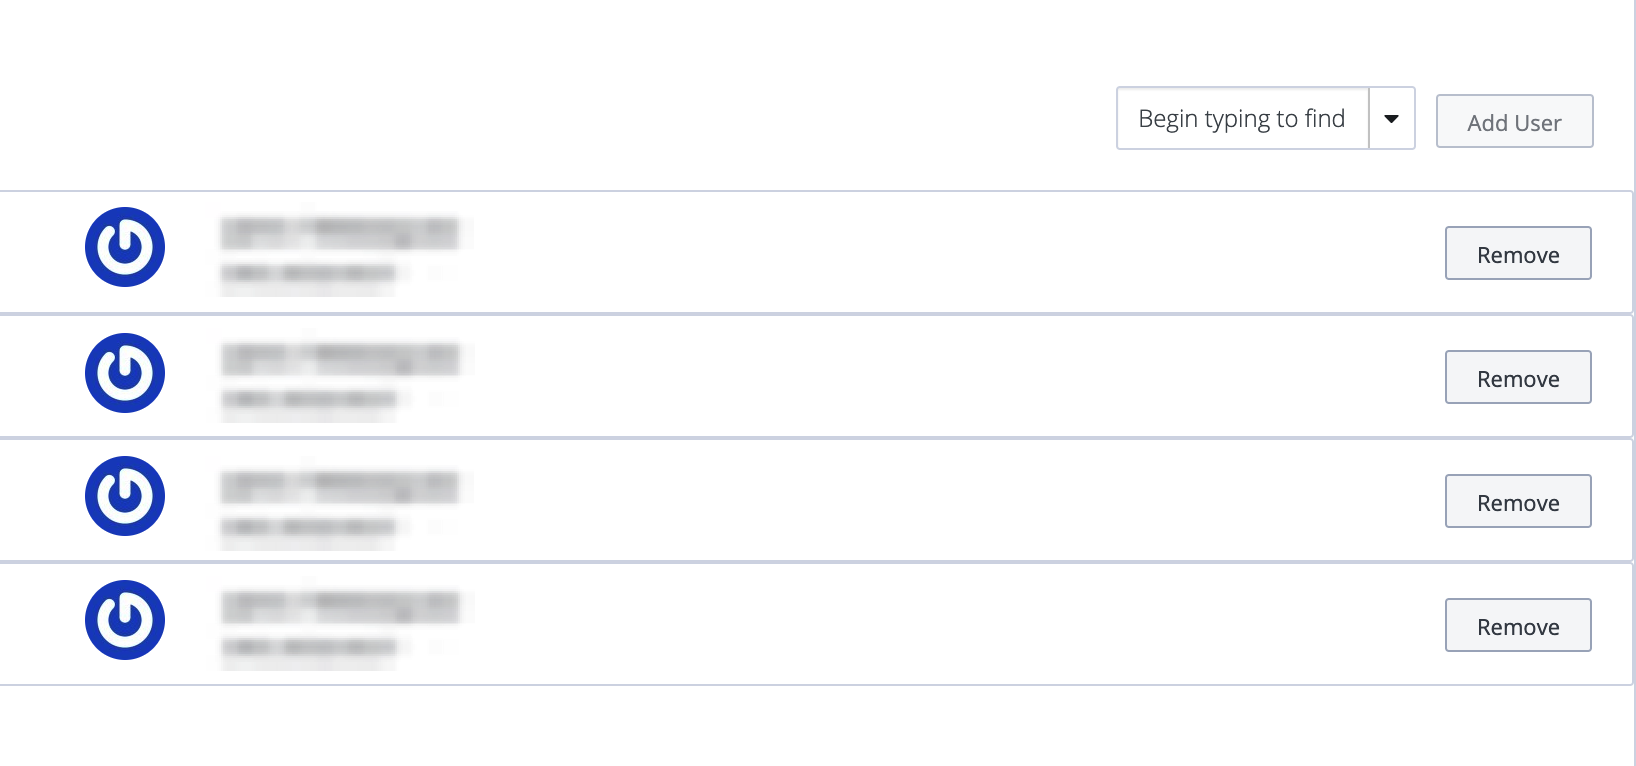The image size is (1636, 766).
Task: Select the second user's blurred email line
Action: tap(309, 399)
